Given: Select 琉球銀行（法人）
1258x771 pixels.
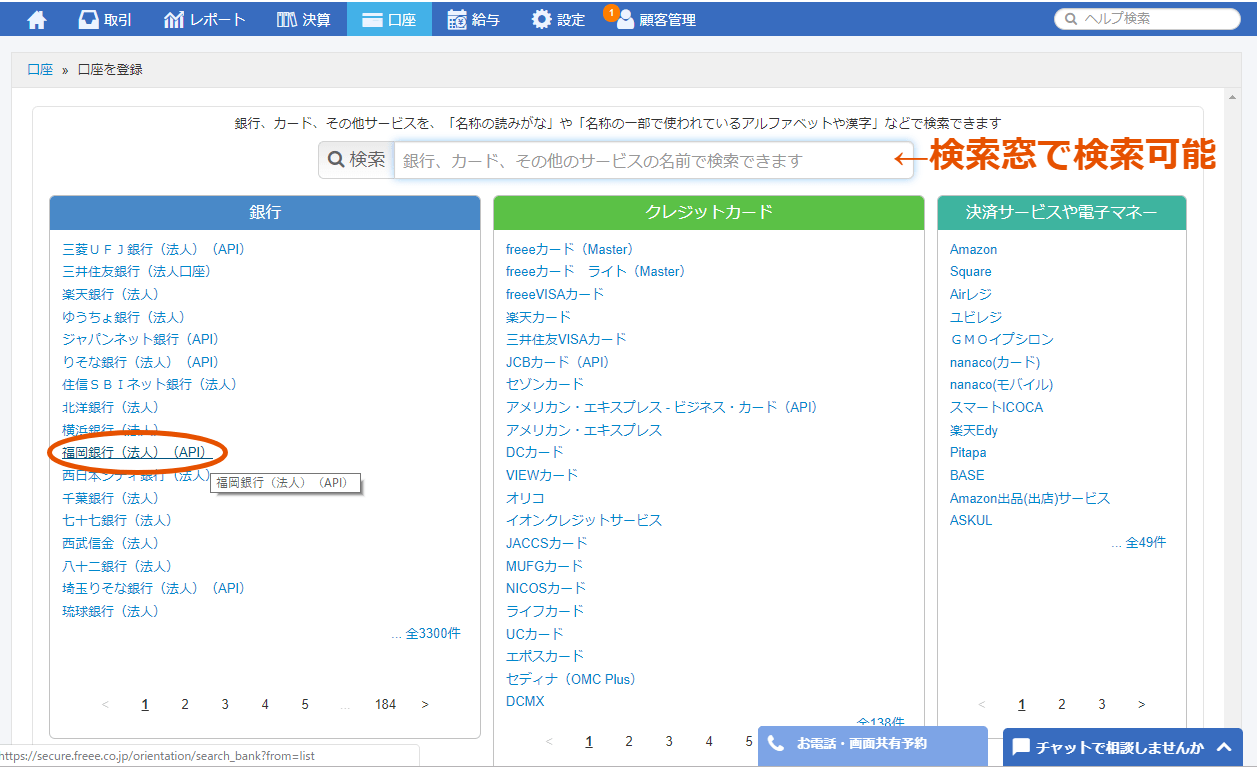Looking at the screenshot, I should 110,611.
